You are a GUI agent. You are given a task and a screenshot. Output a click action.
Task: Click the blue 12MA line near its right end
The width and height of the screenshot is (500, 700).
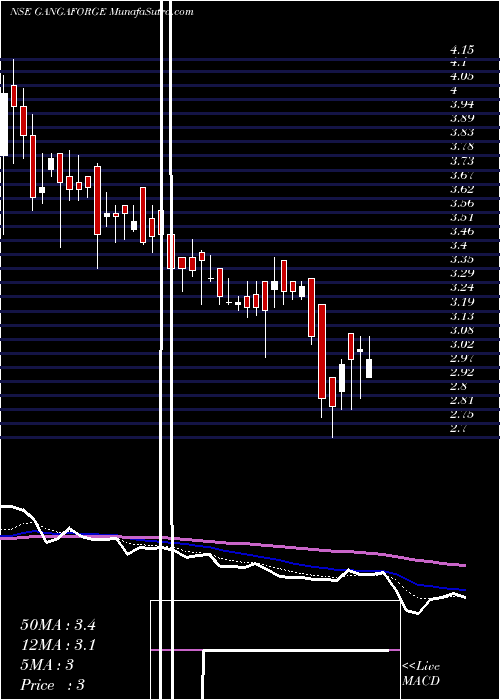[x=455, y=588]
